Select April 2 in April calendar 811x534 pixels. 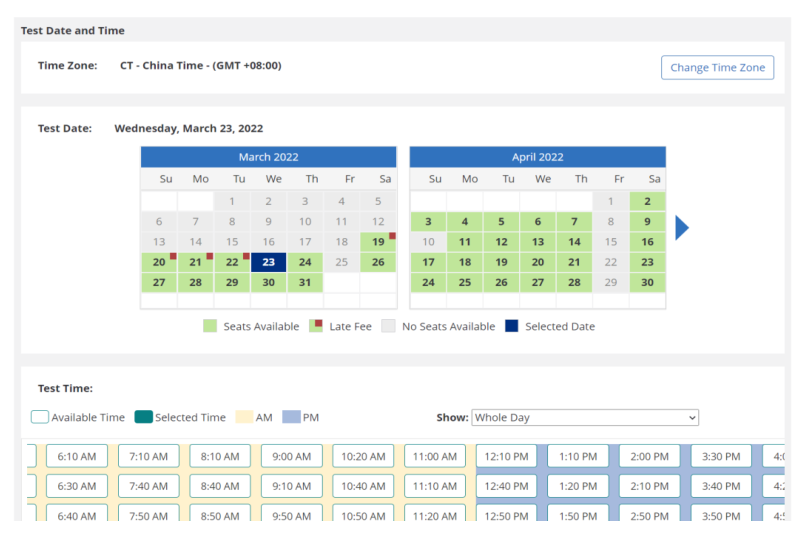(x=647, y=202)
